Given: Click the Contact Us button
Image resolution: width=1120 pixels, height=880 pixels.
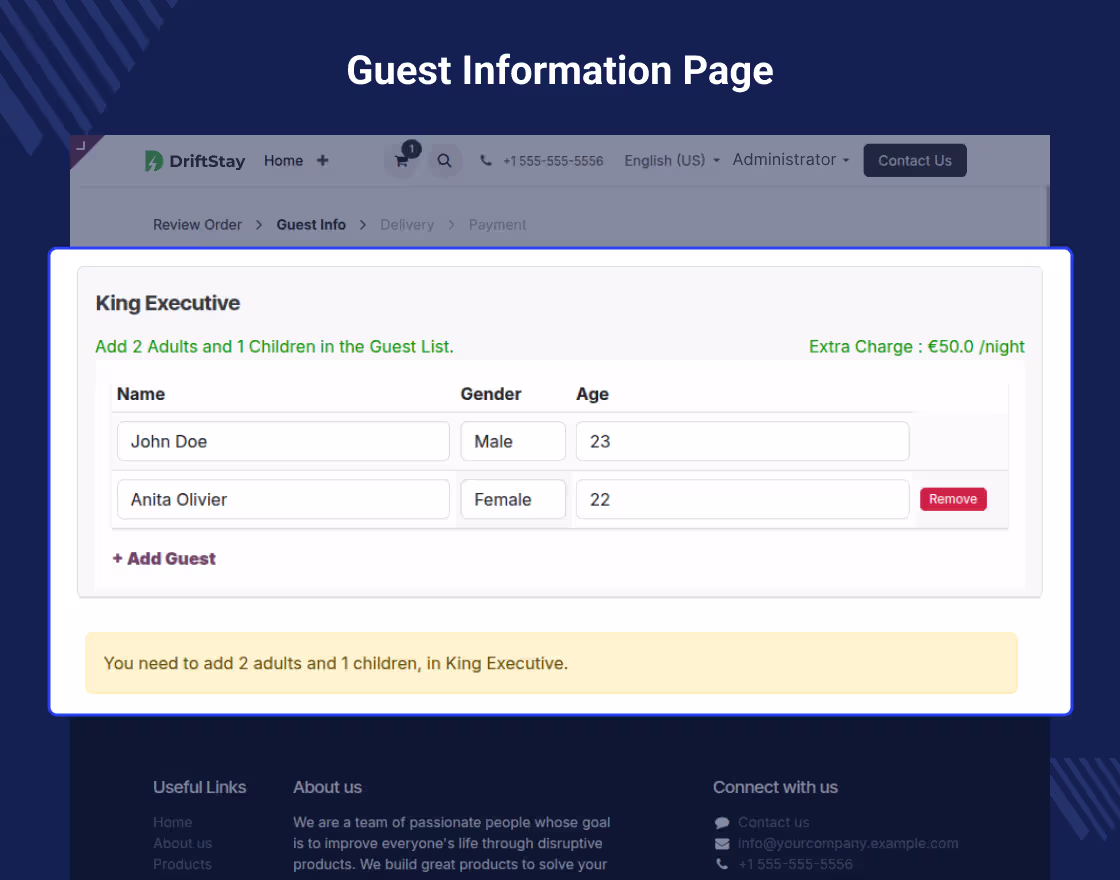Looking at the screenshot, I should click(915, 161).
